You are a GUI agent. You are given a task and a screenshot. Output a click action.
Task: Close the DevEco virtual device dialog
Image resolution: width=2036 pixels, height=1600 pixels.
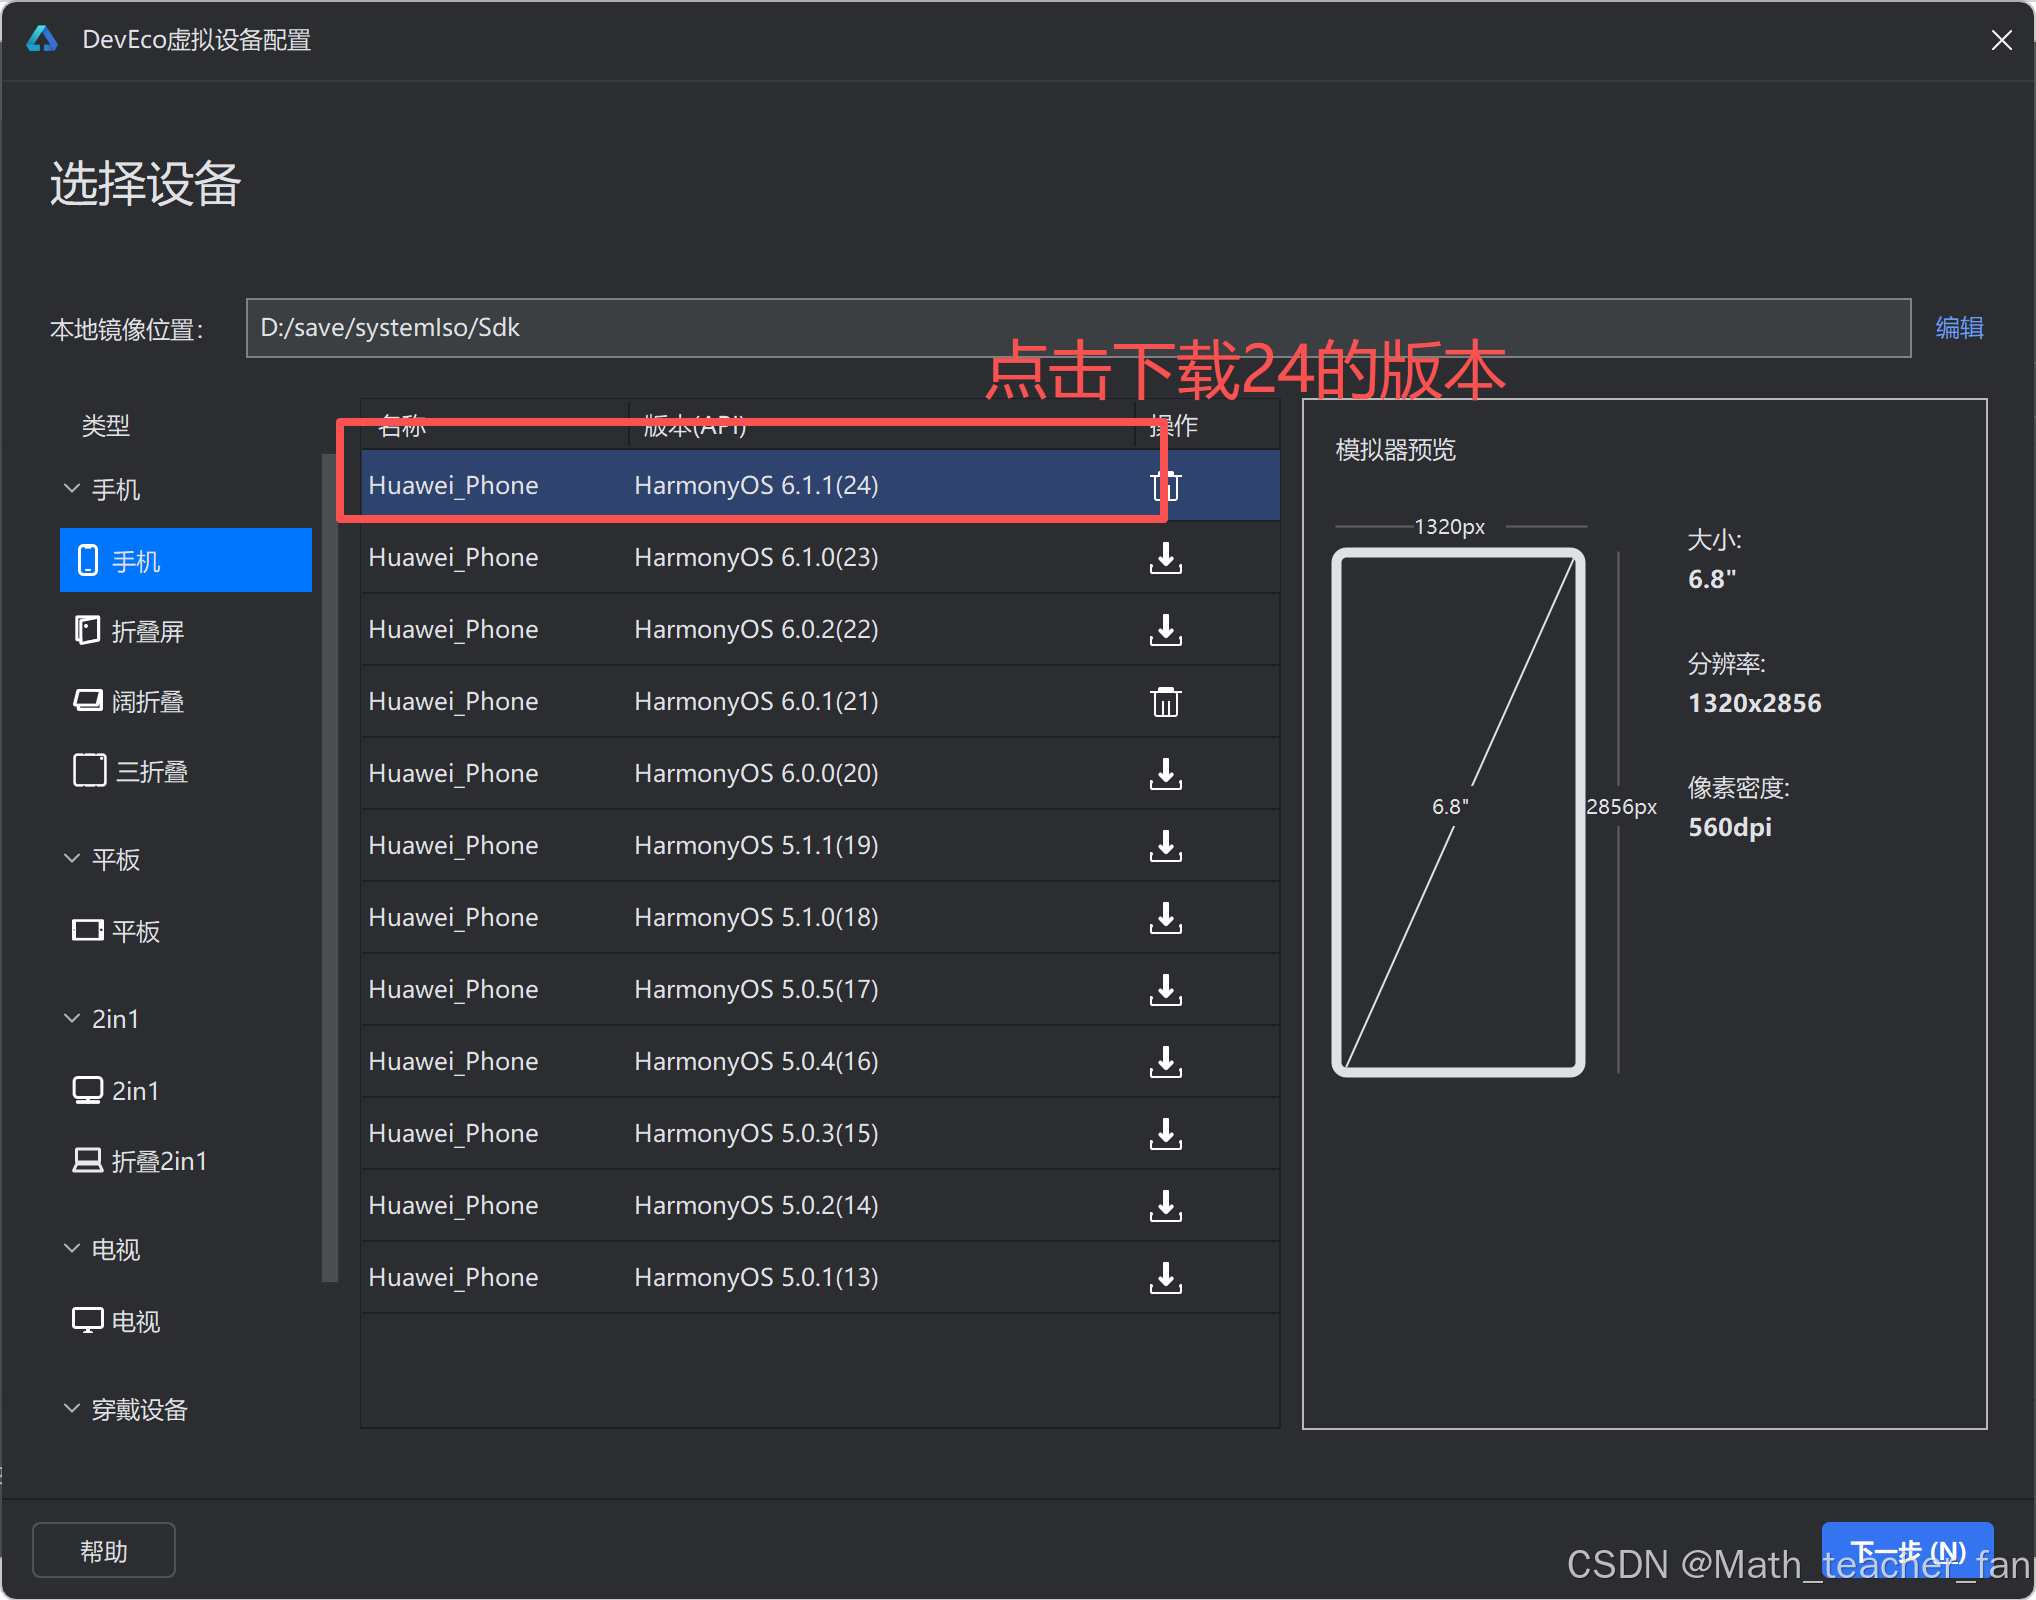[x=2001, y=40]
